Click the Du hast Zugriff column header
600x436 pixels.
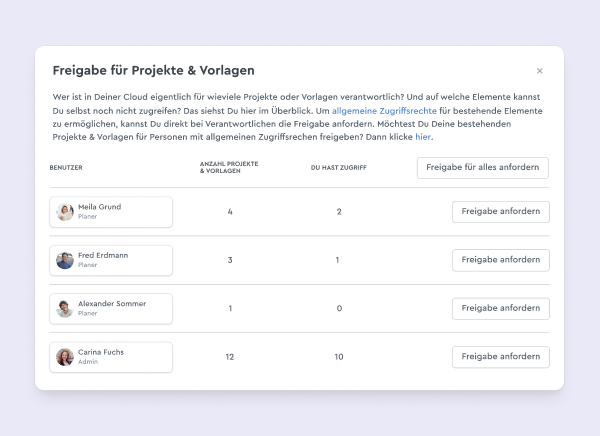point(339,168)
